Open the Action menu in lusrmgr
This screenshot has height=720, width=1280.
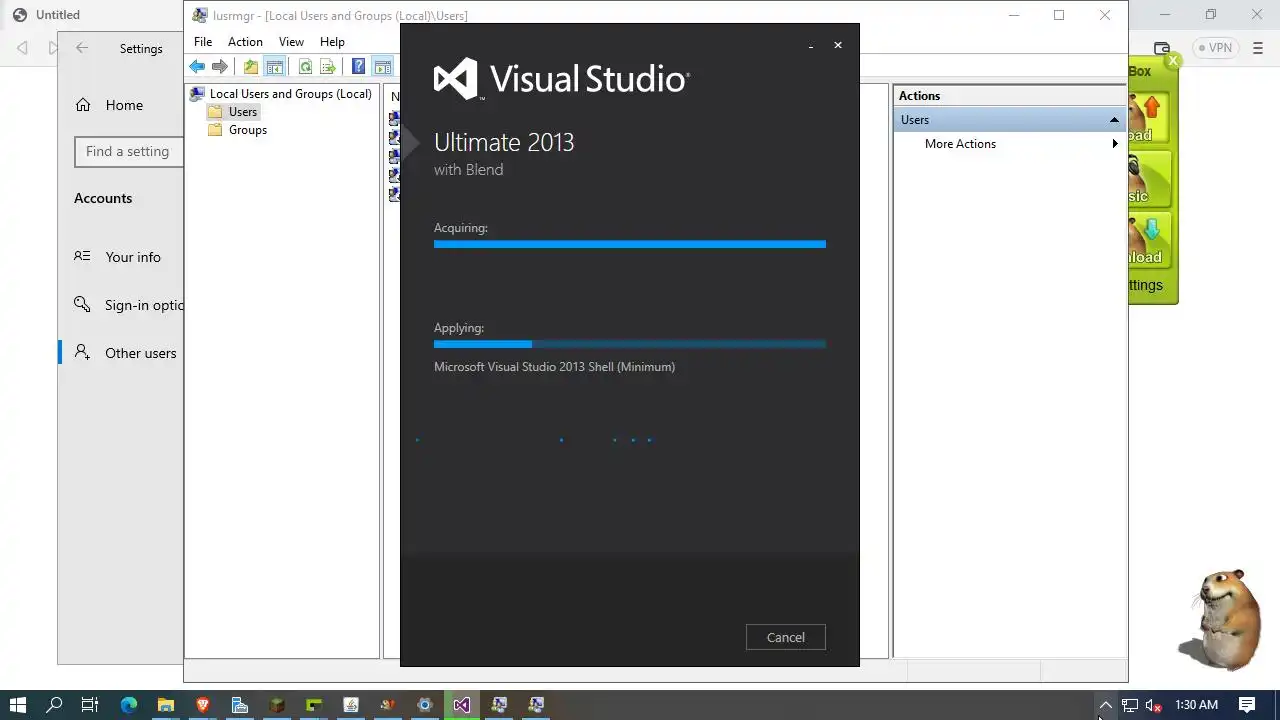pyautogui.click(x=245, y=42)
